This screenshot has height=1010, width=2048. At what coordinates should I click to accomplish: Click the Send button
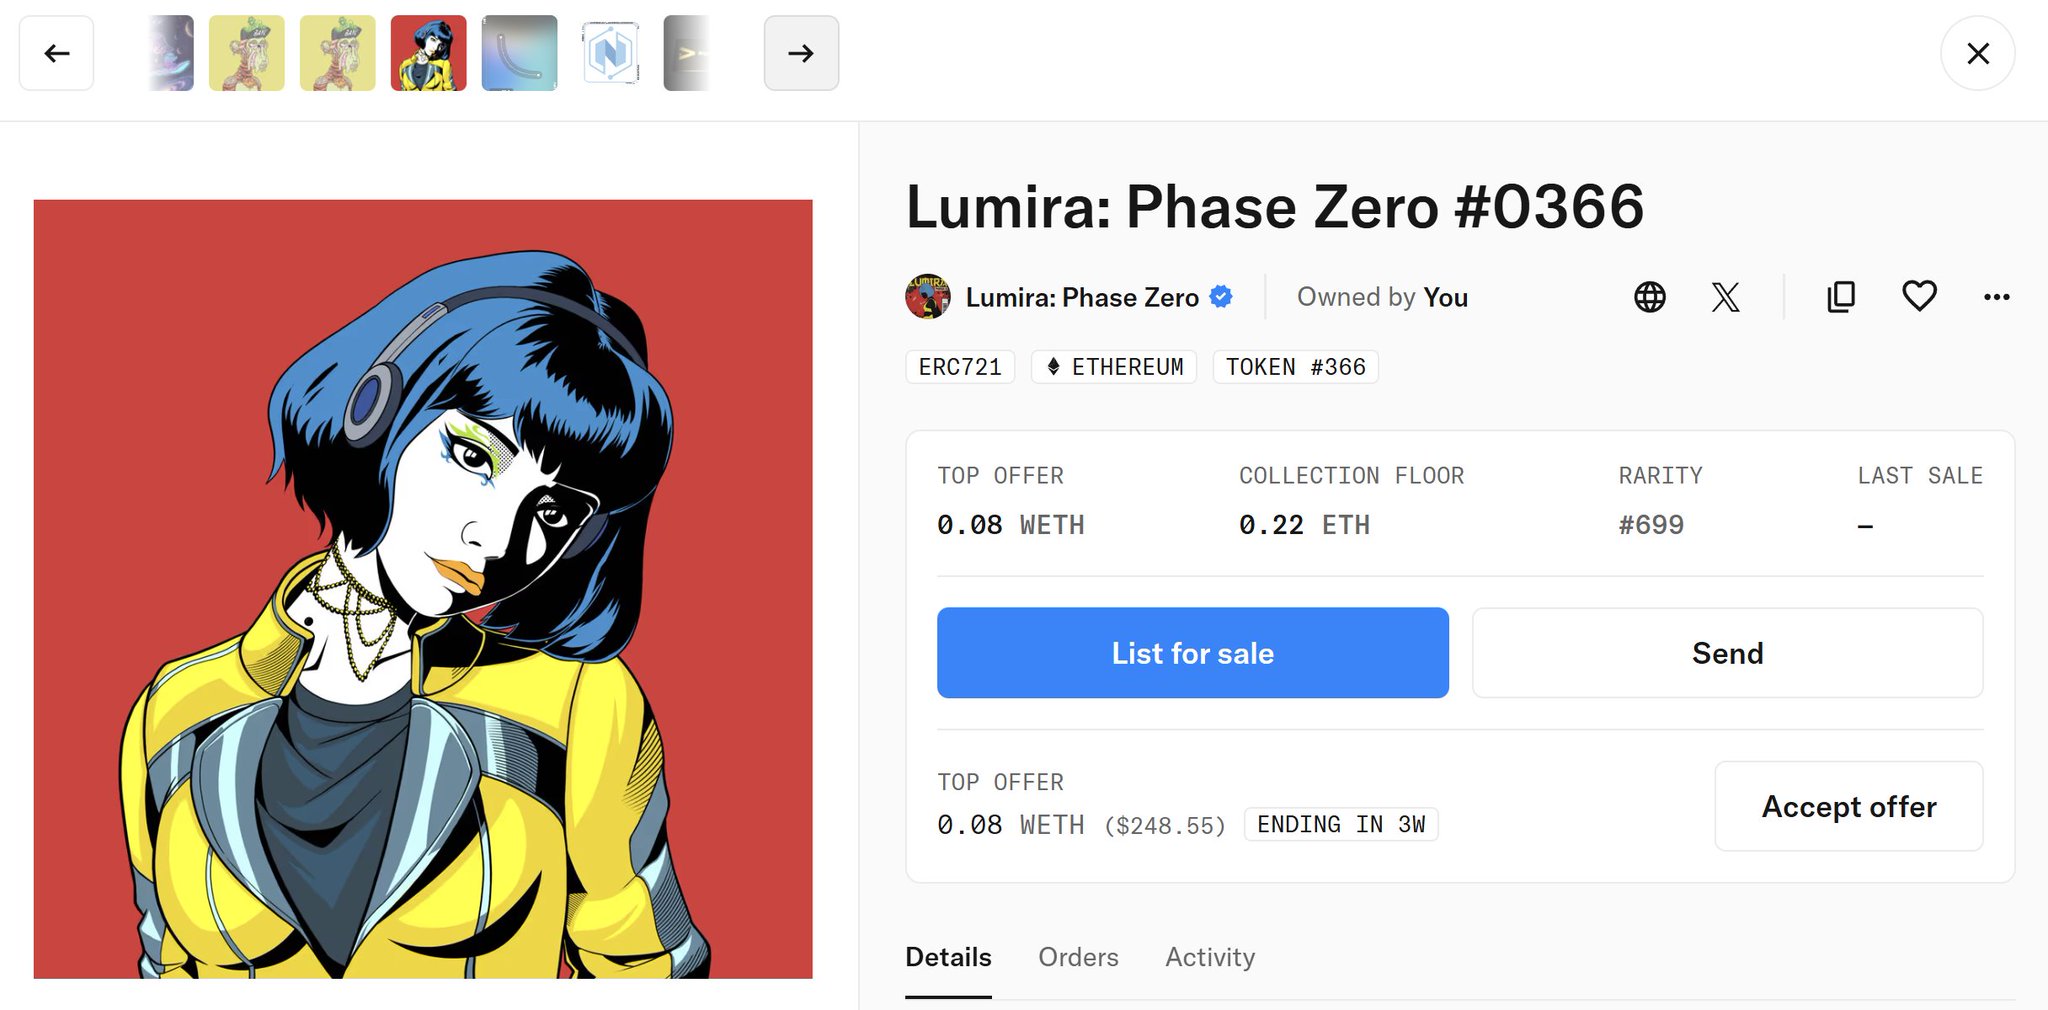1727,653
